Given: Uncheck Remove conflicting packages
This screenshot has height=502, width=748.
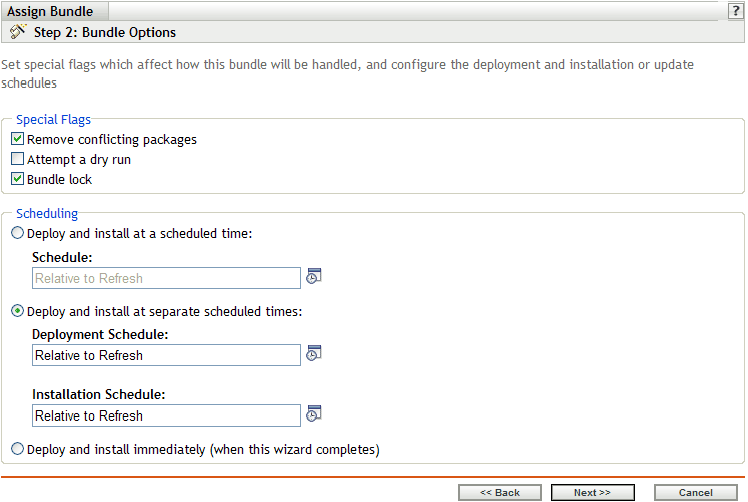Looking at the screenshot, I should [x=17, y=140].
